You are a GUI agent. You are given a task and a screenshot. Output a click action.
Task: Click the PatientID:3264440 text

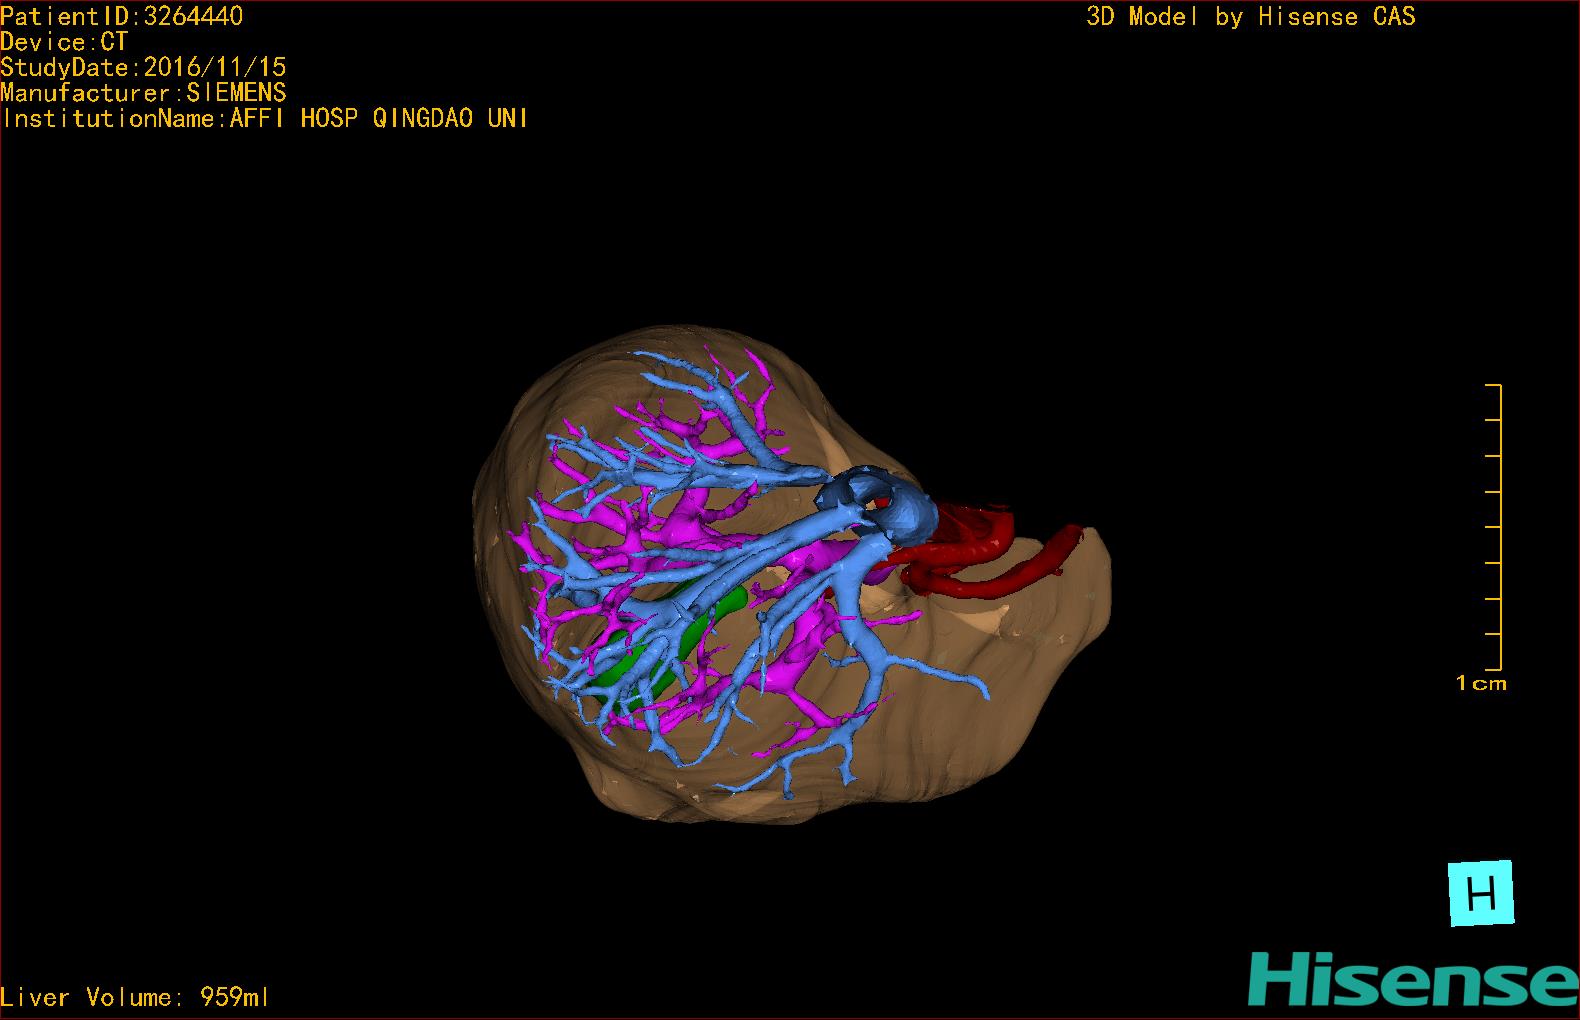pyautogui.click(x=121, y=16)
